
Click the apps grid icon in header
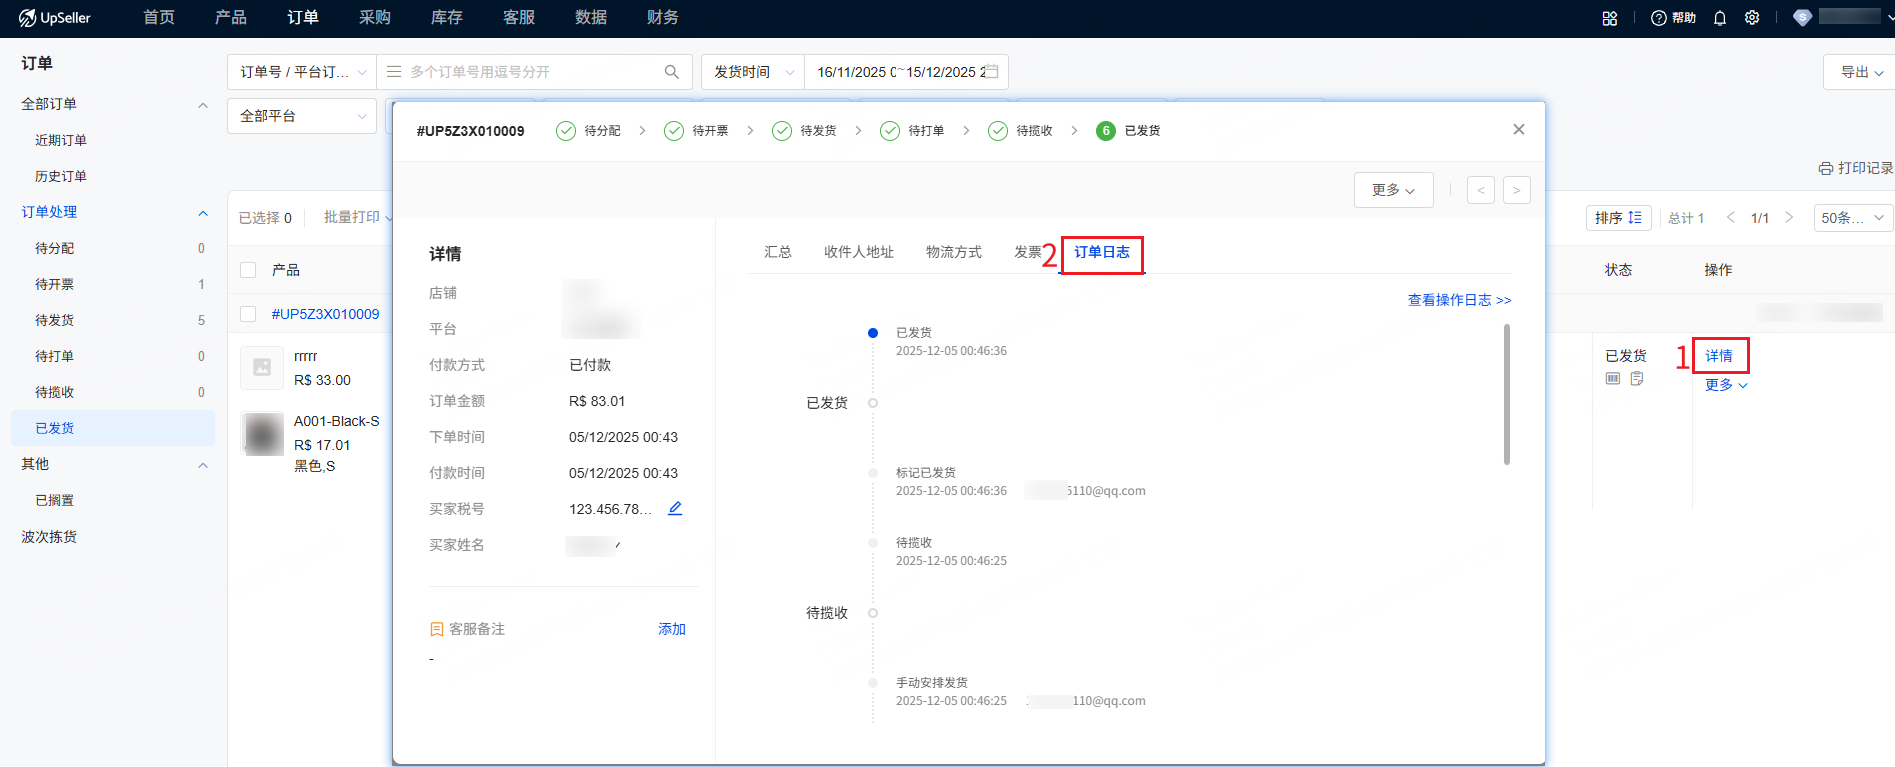[1610, 18]
